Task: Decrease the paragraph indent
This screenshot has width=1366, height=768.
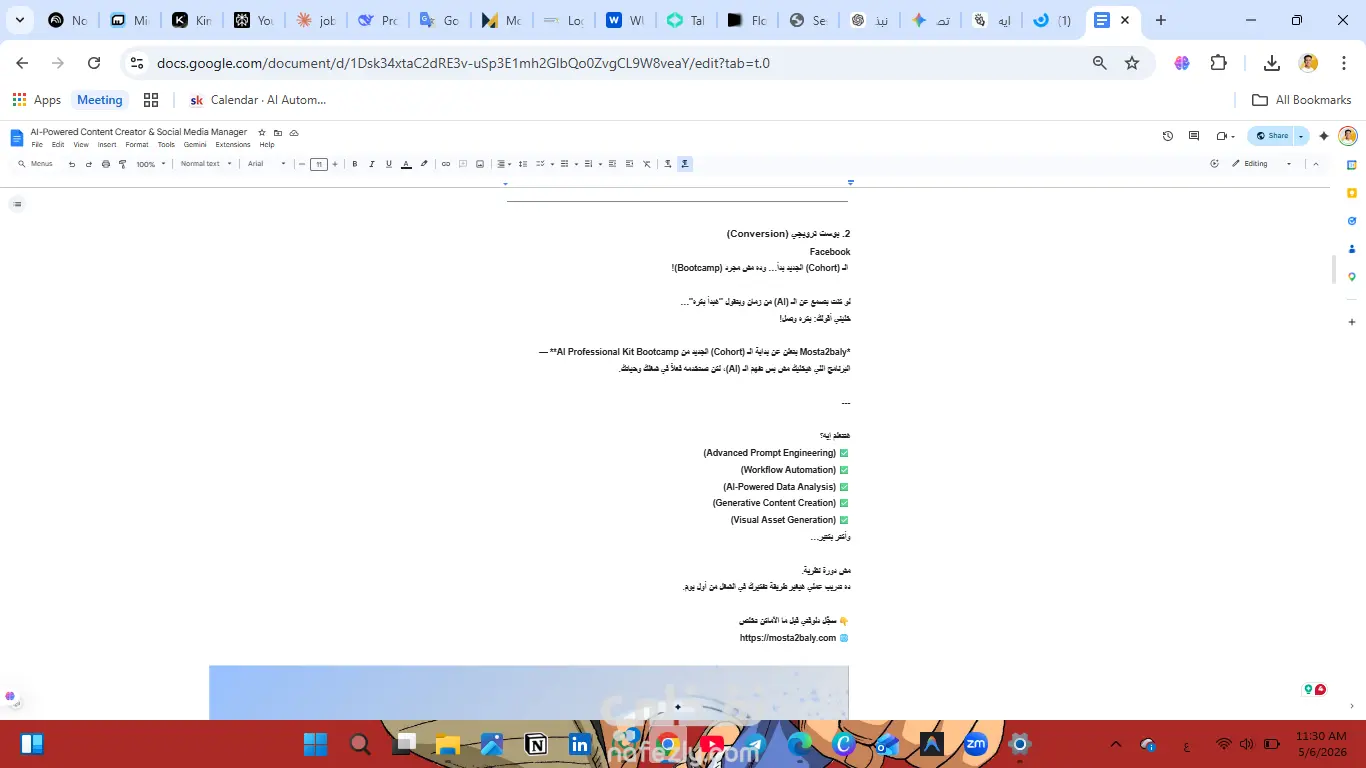Action: [612, 164]
